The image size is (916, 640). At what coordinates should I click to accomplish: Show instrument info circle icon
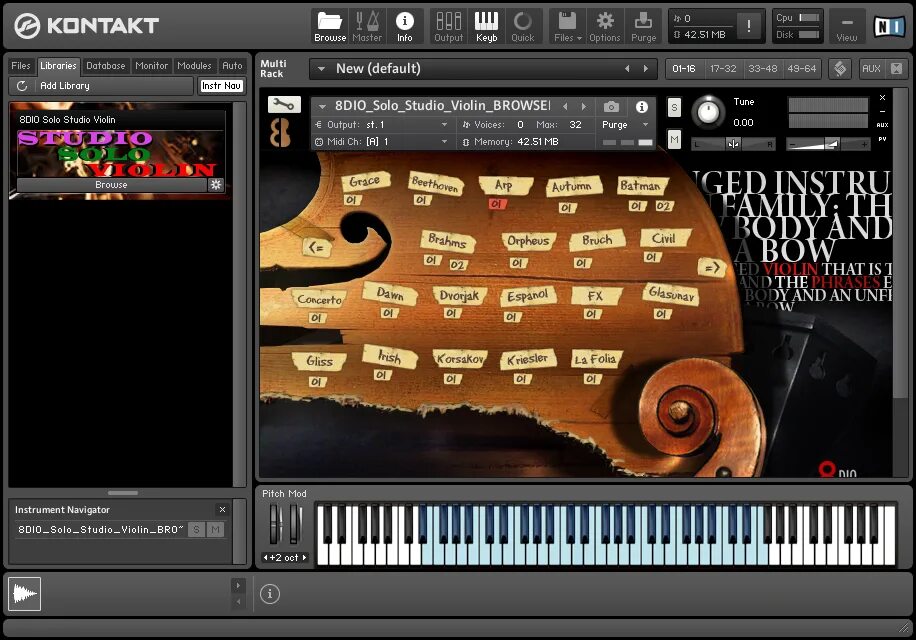[x=641, y=106]
